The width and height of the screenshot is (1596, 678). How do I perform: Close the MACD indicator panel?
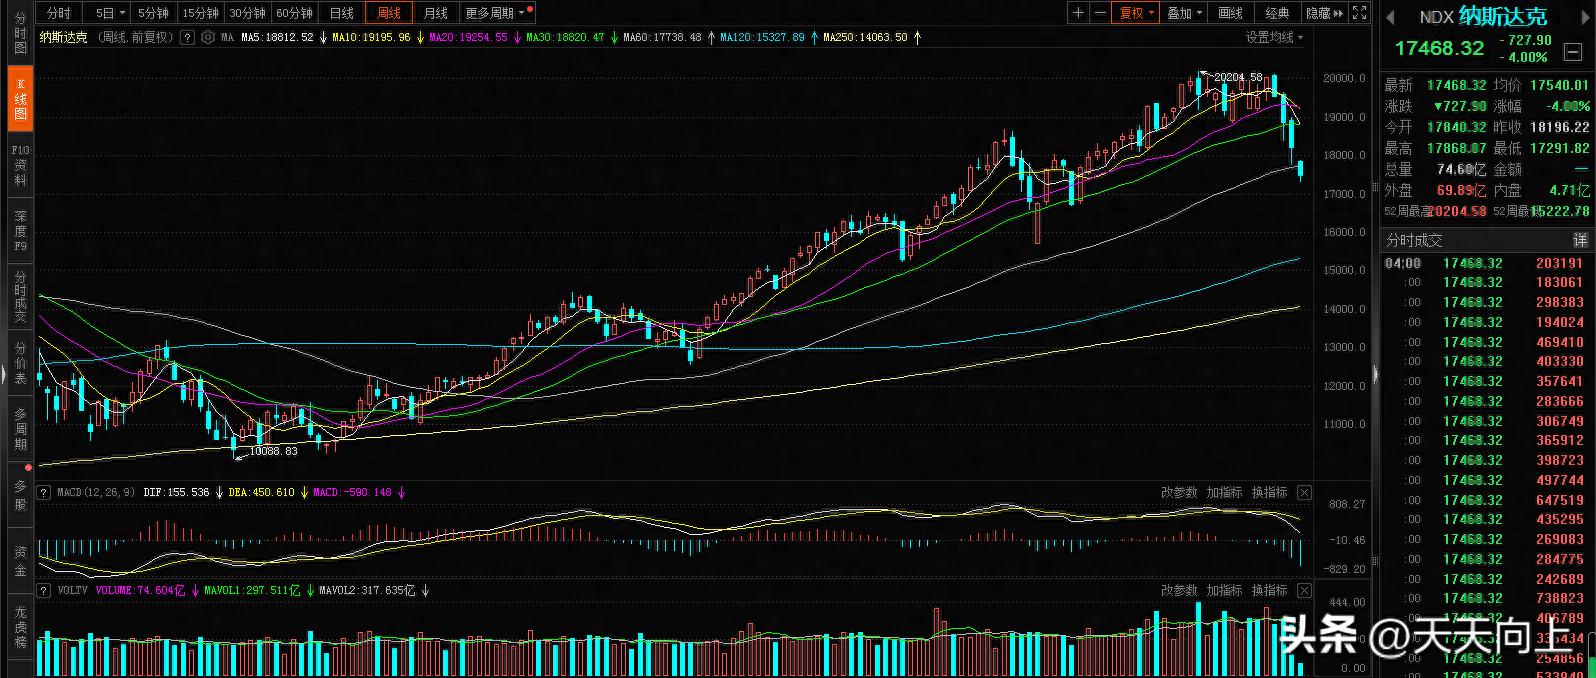1304,493
